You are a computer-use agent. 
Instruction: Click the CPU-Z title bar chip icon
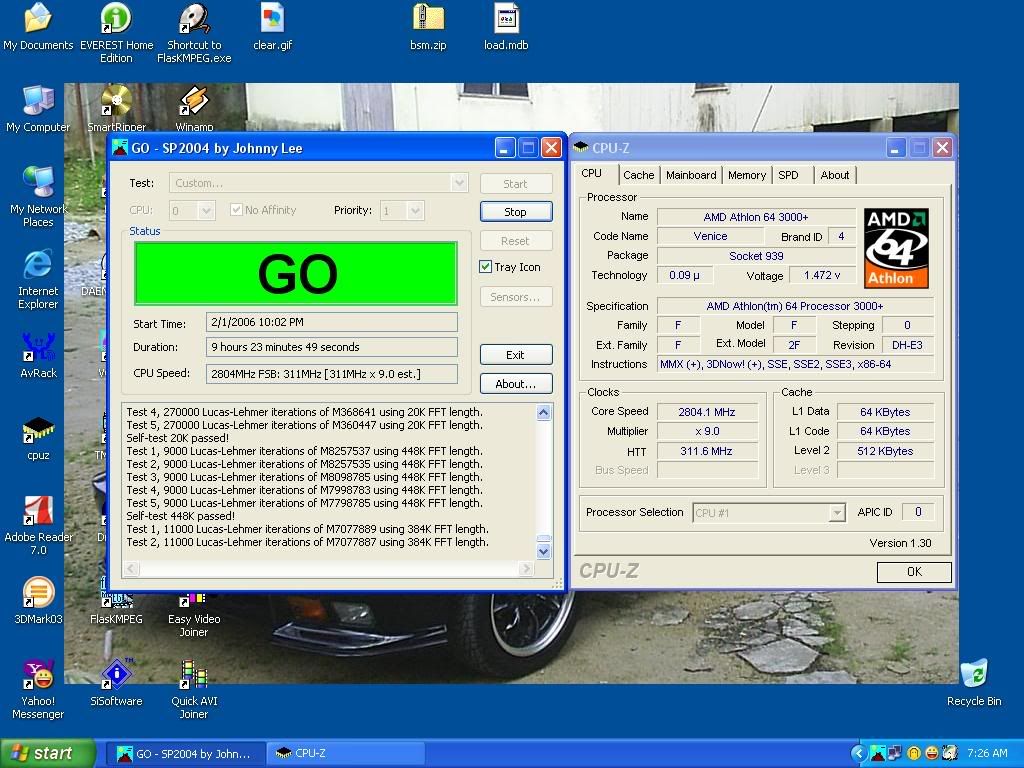click(581, 148)
